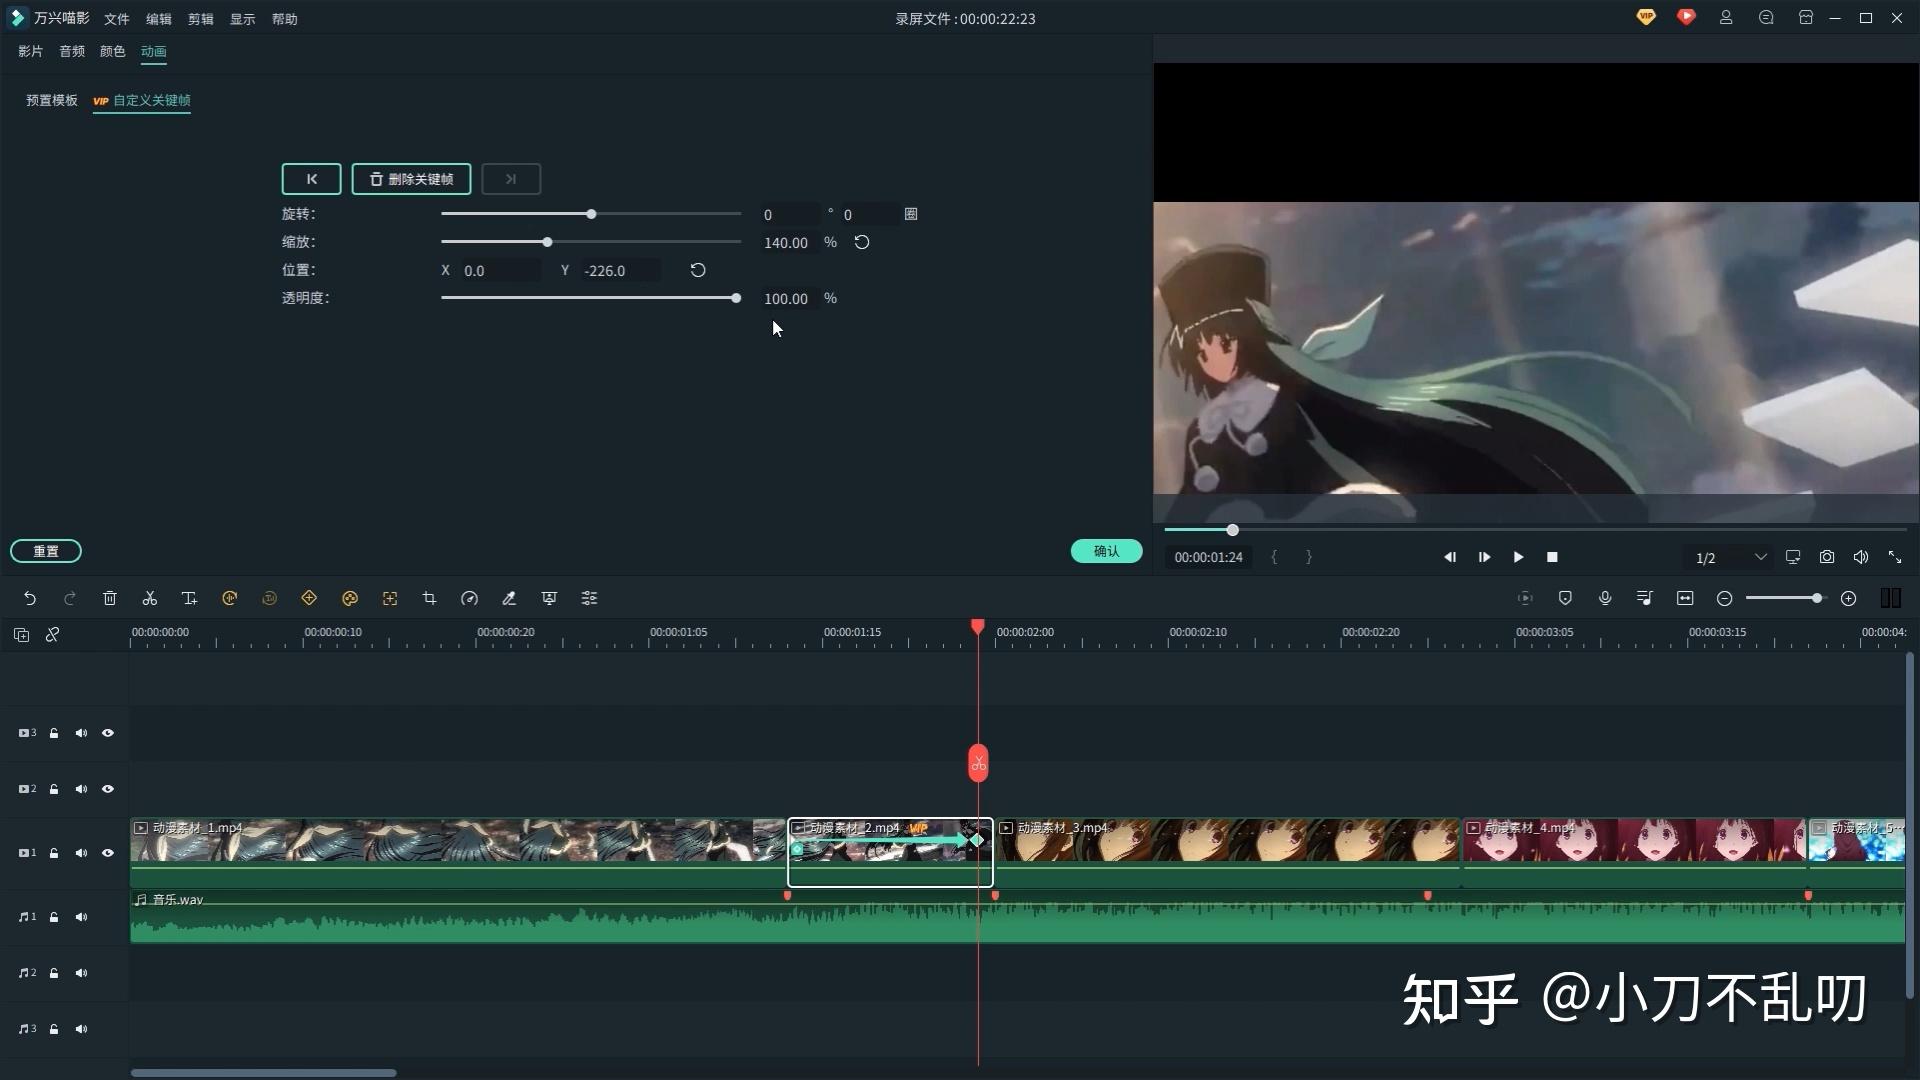Click the undo arrow in timeline toolbar

click(30, 598)
